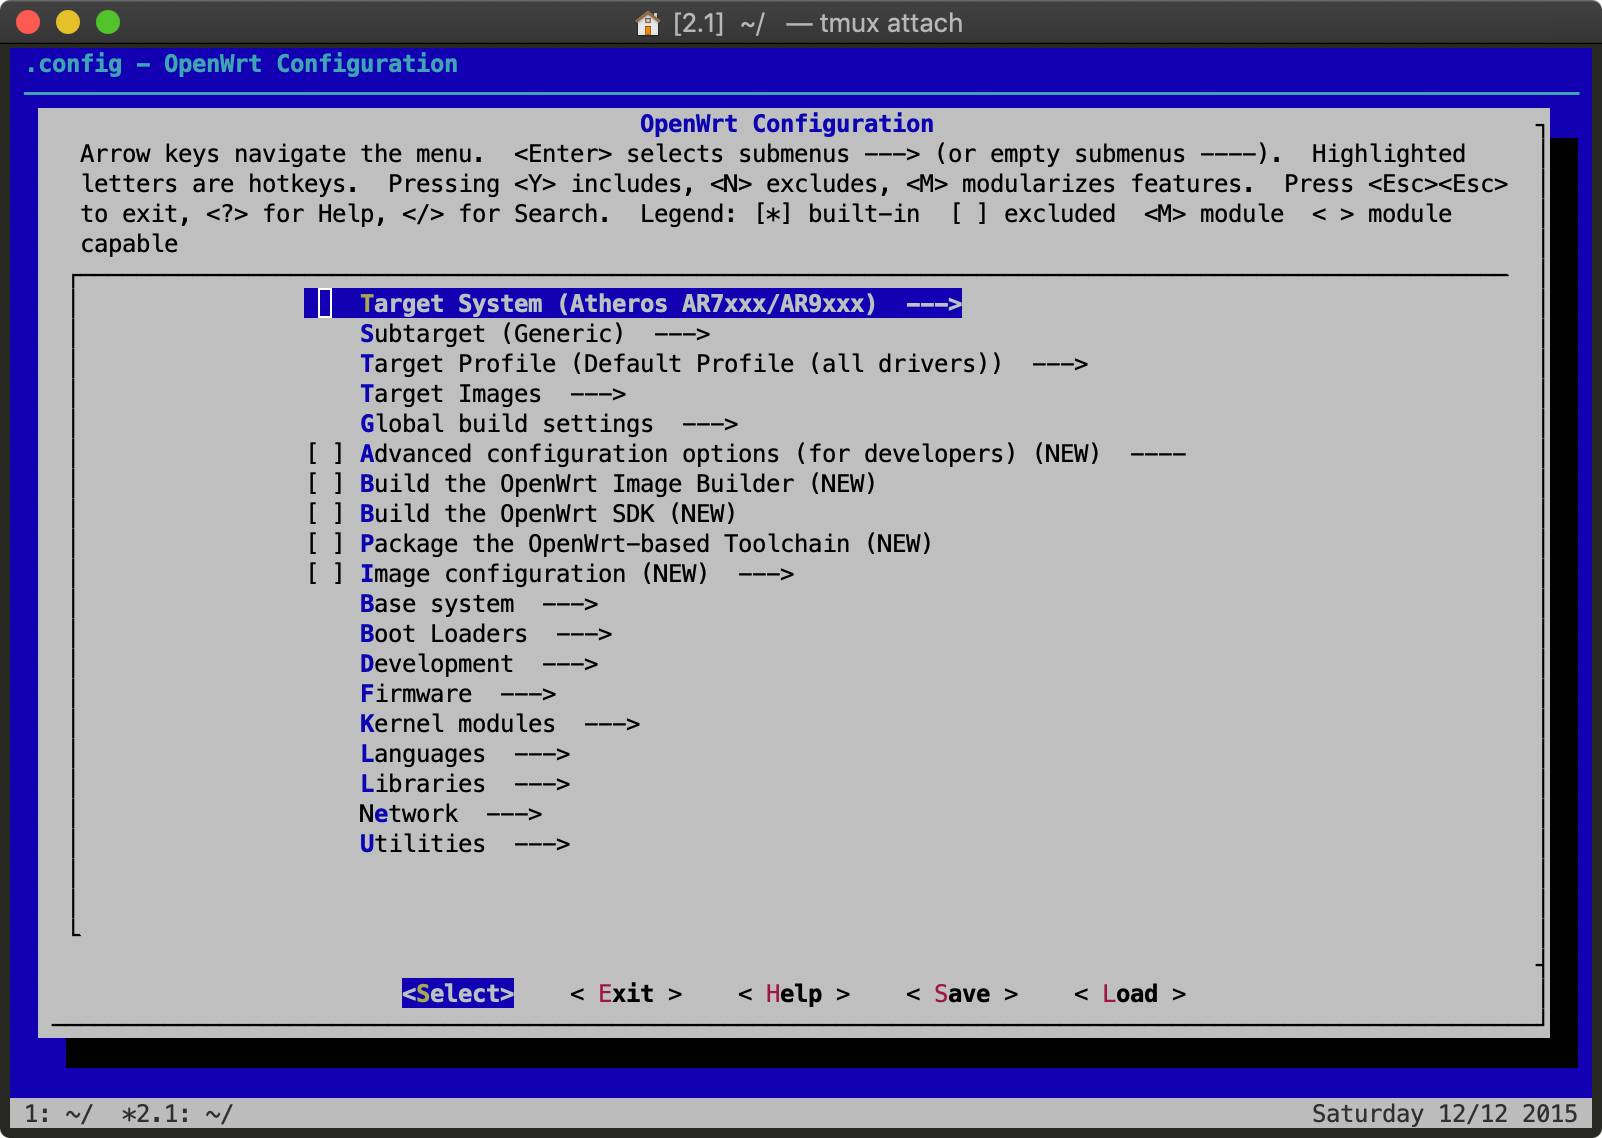Expand Subtarget (Generic) submenu arrow
Screen dimensions: 1602x1138
pyautogui.click(x=682, y=334)
